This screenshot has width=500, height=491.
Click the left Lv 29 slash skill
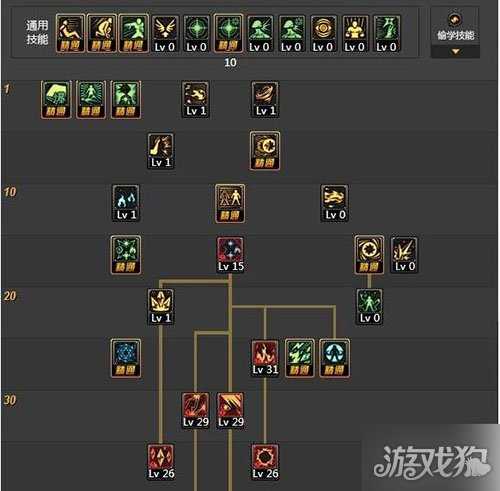[196, 410]
